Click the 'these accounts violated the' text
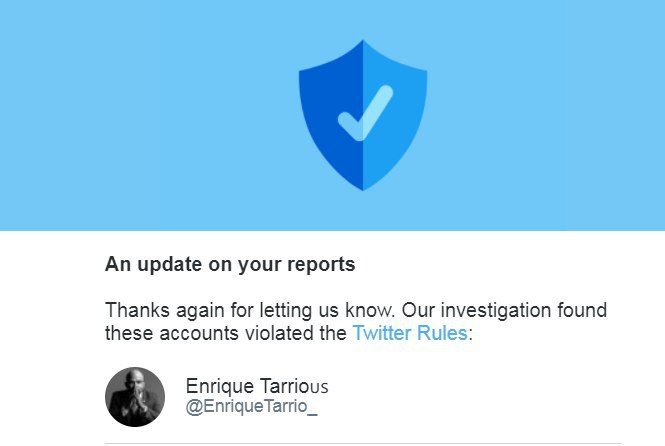 click(x=225, y=333)
